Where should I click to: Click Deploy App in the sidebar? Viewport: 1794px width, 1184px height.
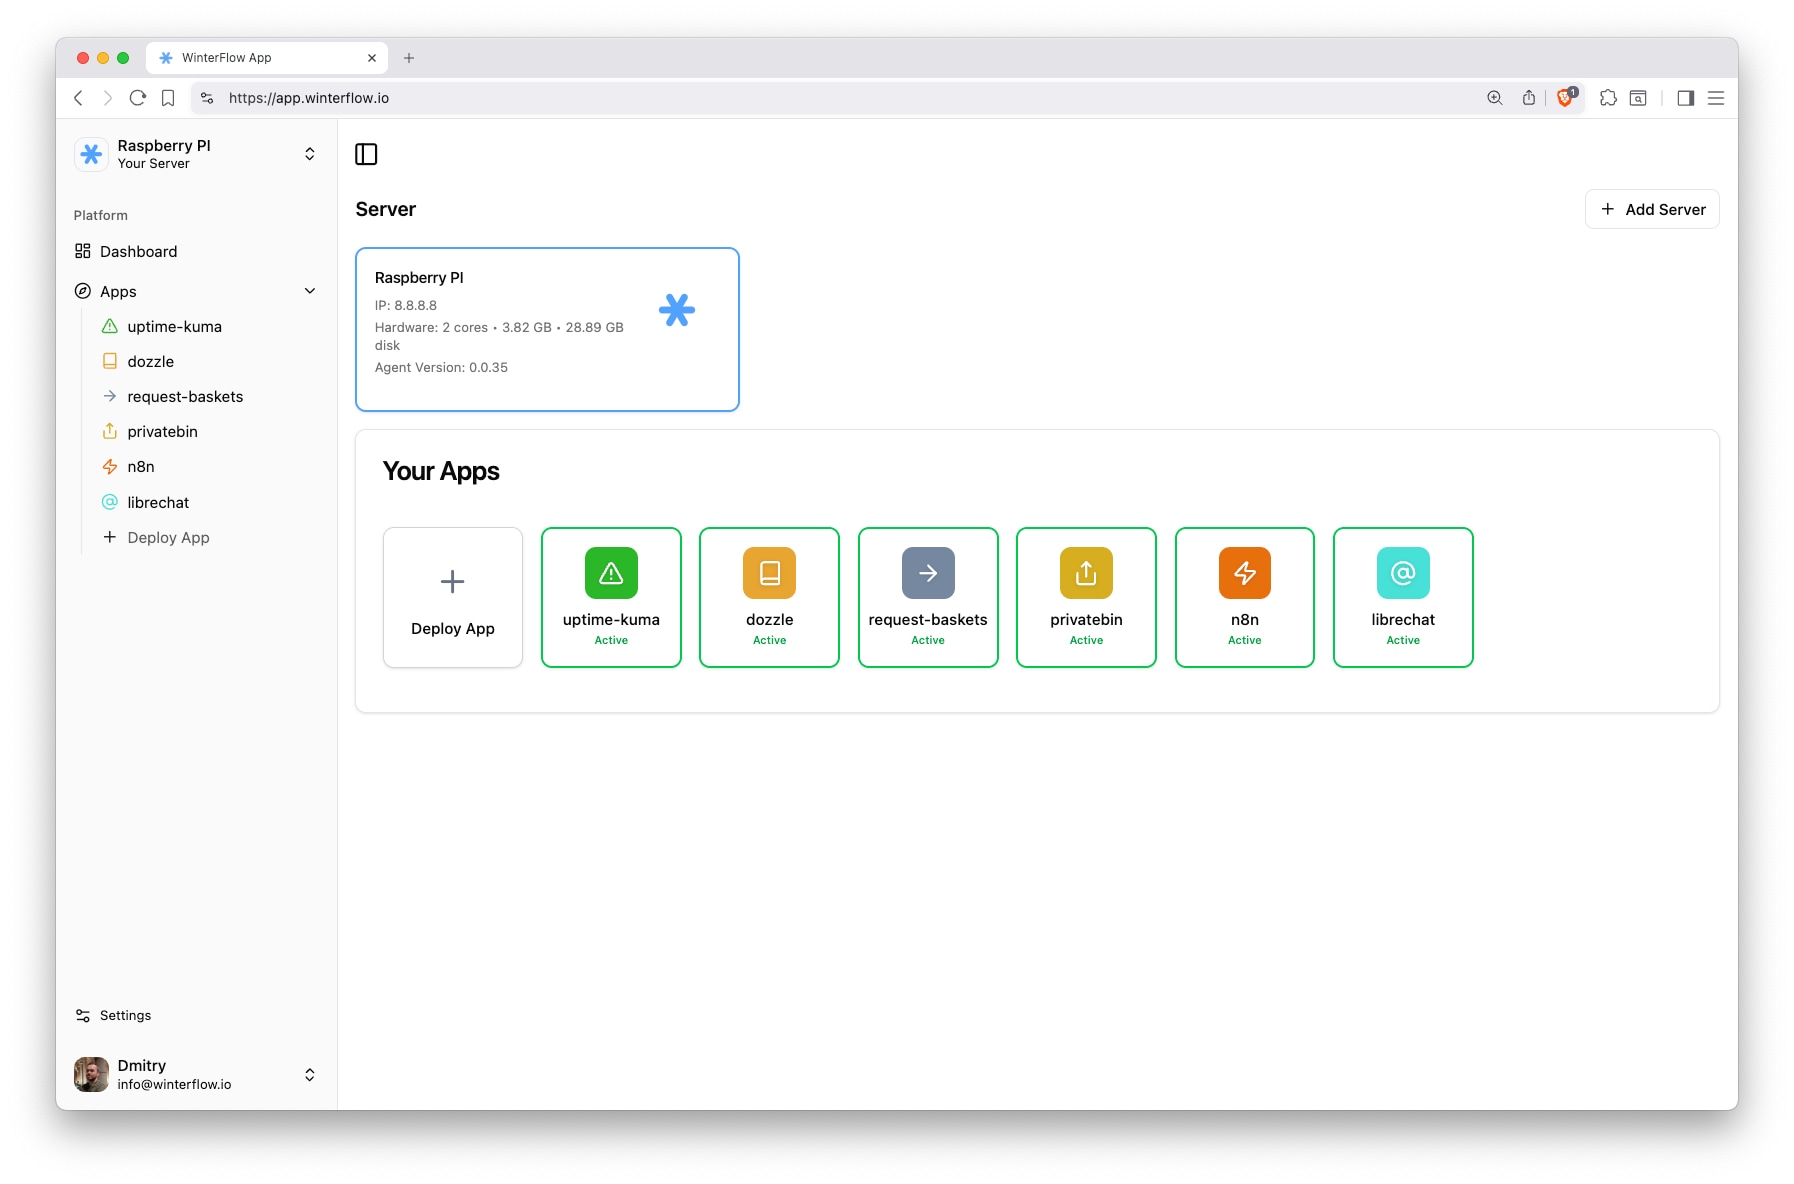click(x=208, y=537)
